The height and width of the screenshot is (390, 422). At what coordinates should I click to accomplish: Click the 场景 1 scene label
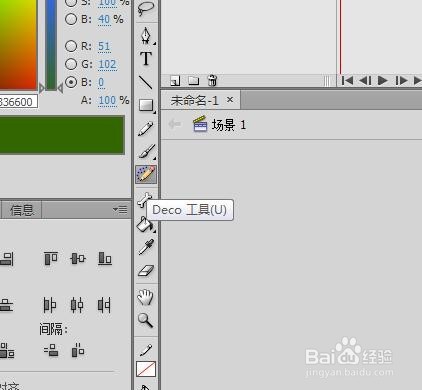point(229,125)
